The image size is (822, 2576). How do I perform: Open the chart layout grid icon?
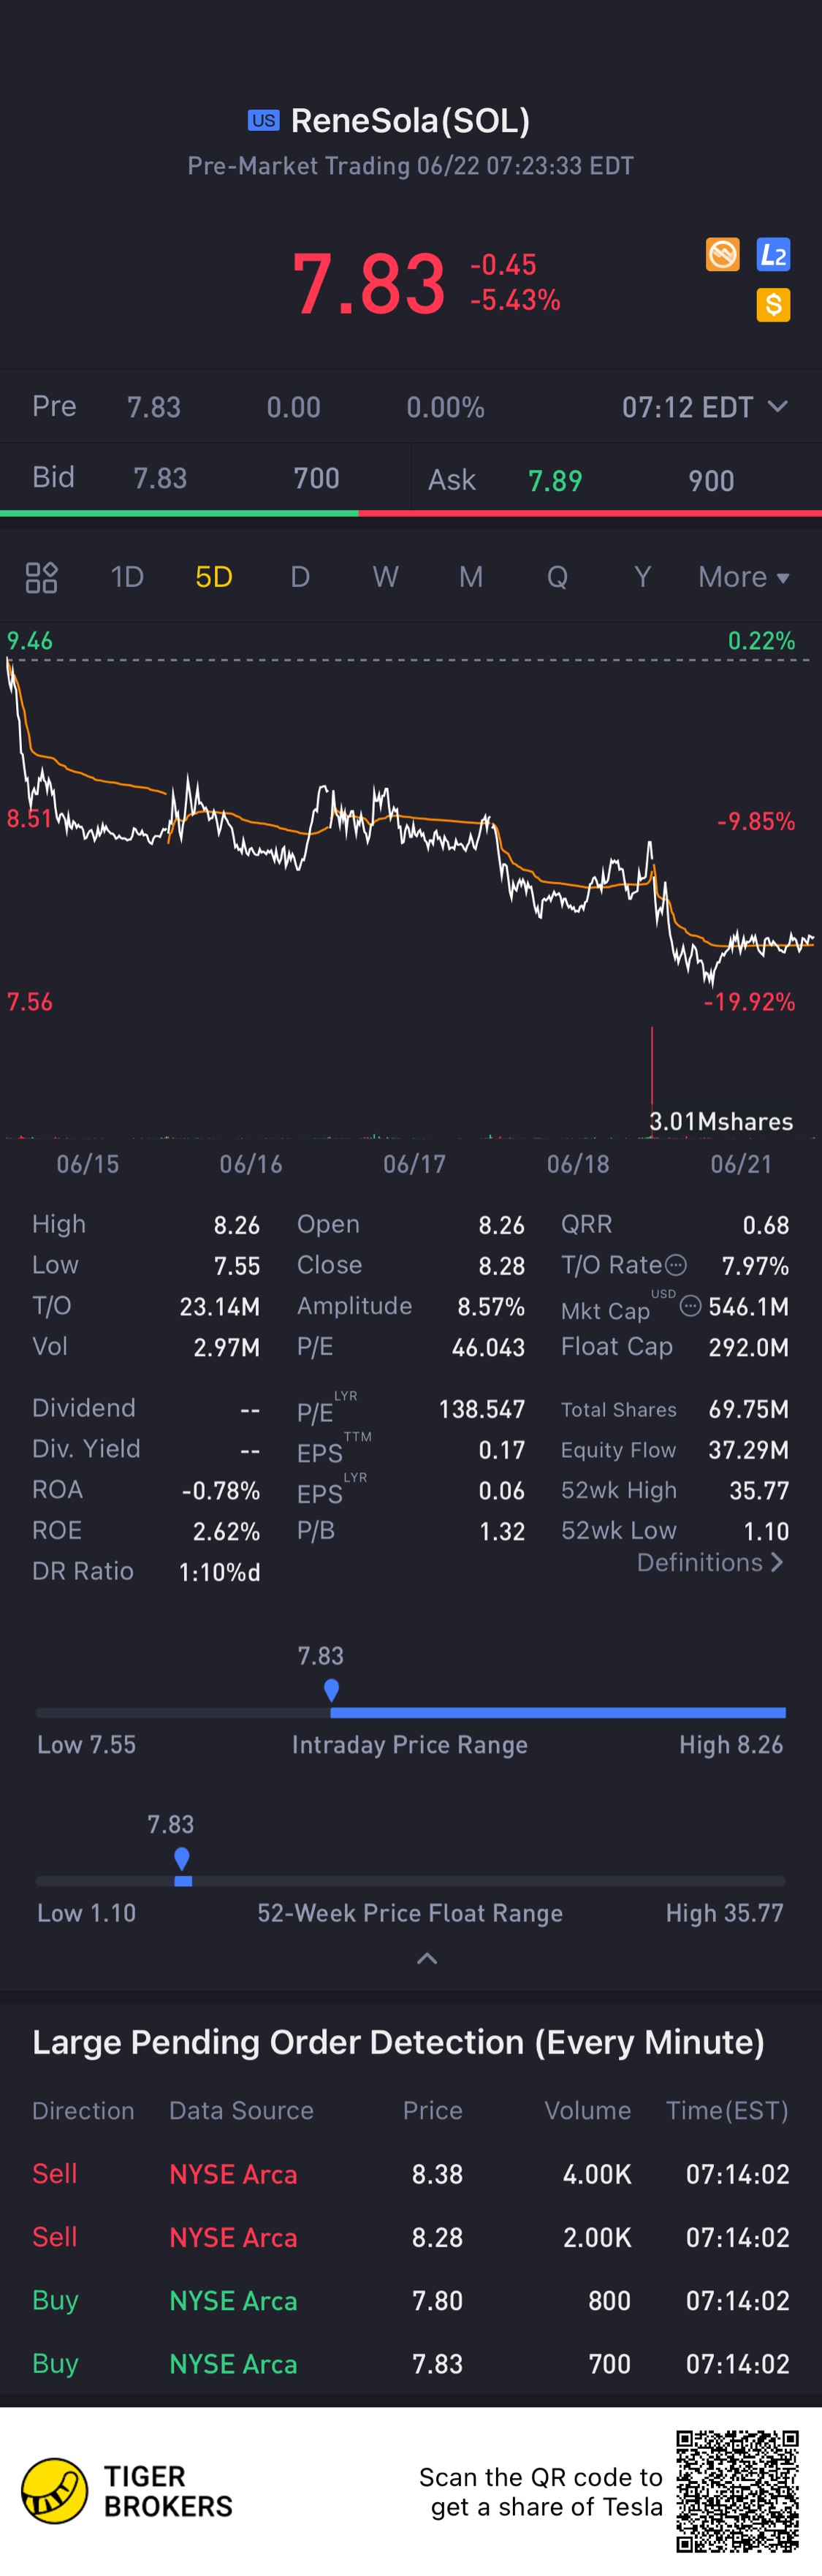[x=41, y=577]
